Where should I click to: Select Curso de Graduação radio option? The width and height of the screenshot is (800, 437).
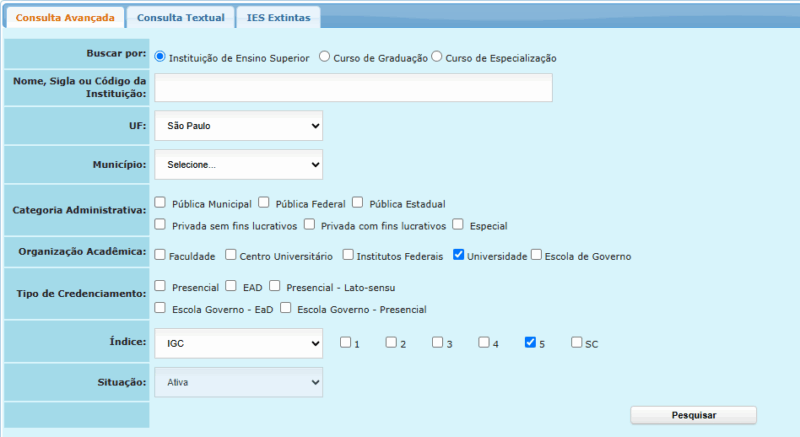(324, 57)
